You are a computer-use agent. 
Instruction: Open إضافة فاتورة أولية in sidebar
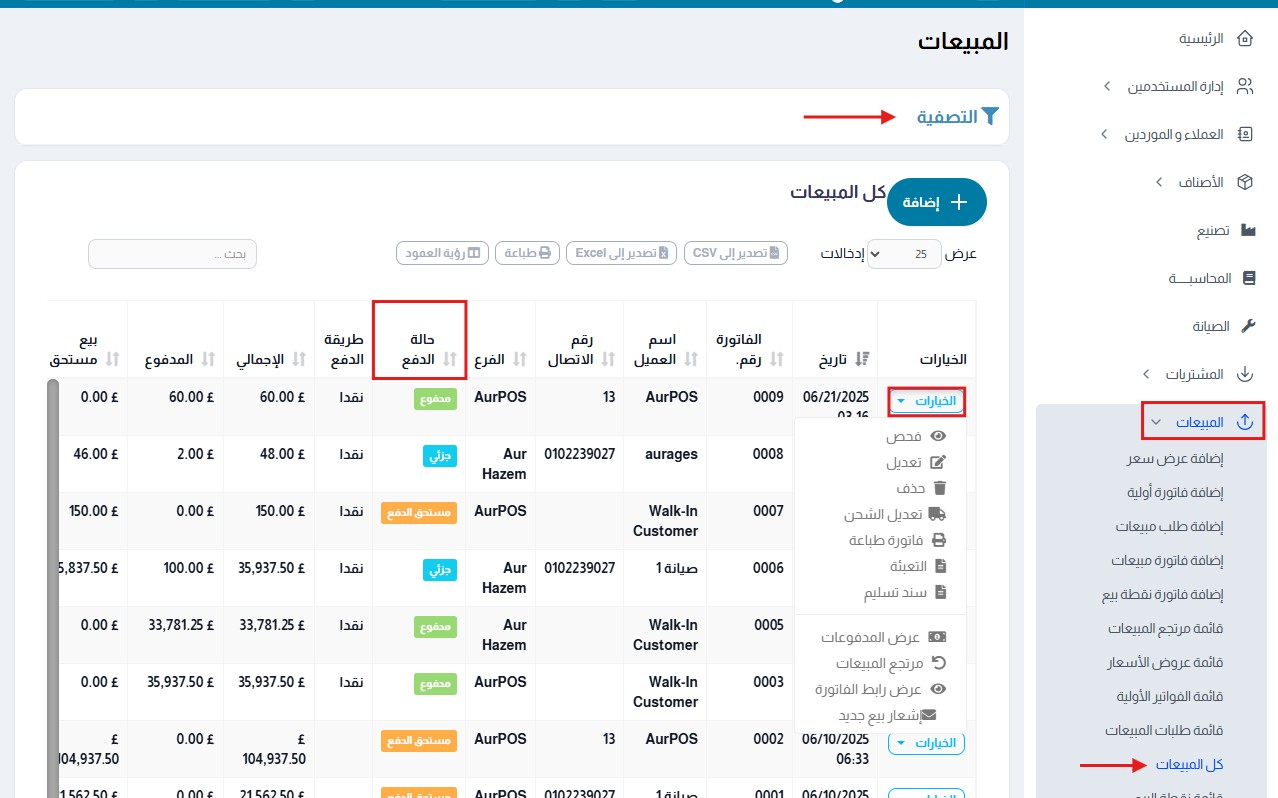coord(1176,493)
